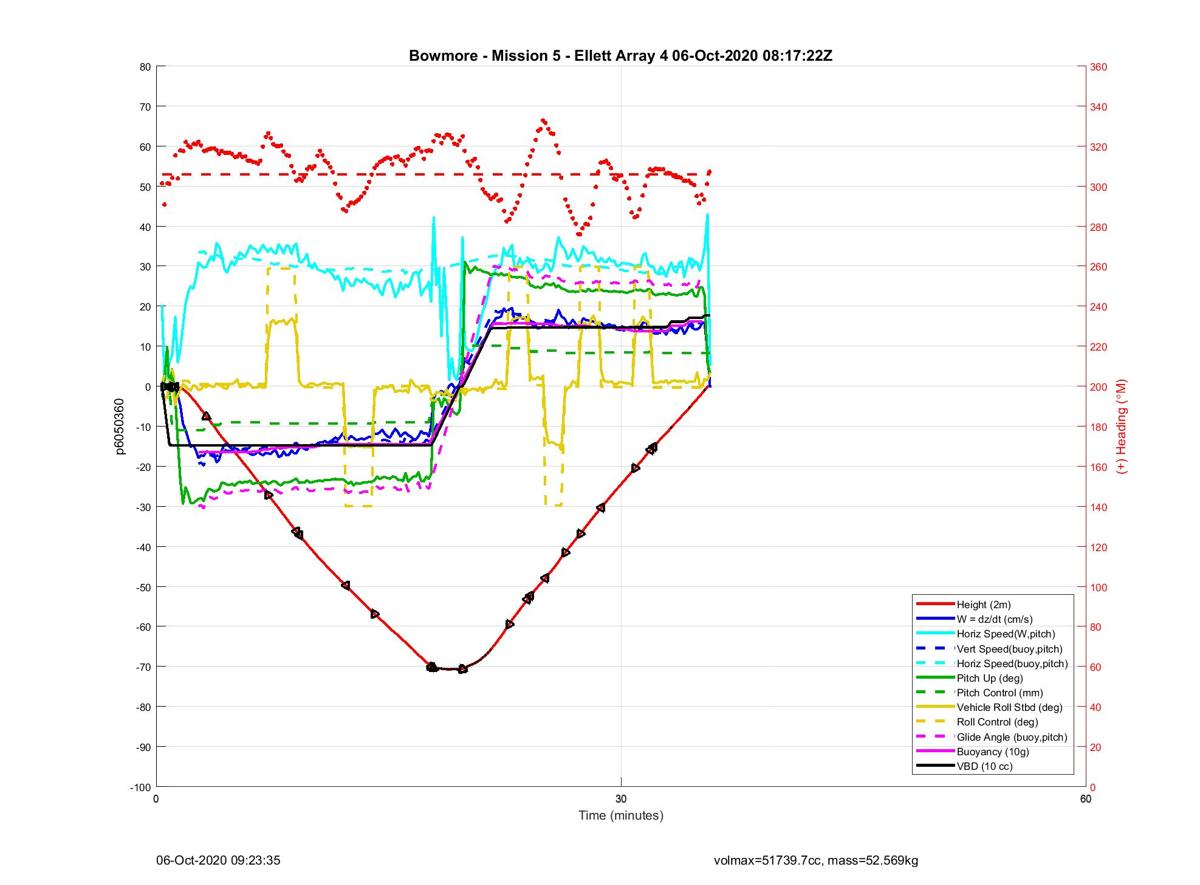Select legend entry 'Vert Speed(buoy,pitch)'

[x=1008, y=649]
